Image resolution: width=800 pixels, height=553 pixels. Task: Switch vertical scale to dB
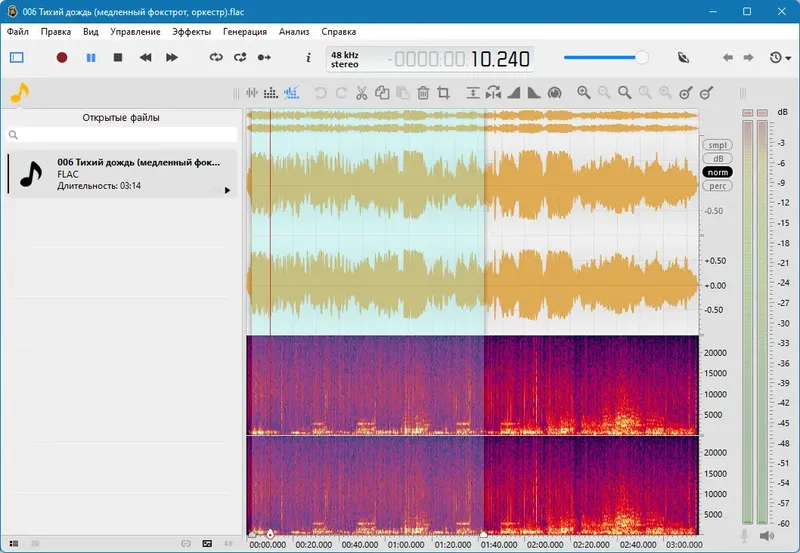[717, 158]
